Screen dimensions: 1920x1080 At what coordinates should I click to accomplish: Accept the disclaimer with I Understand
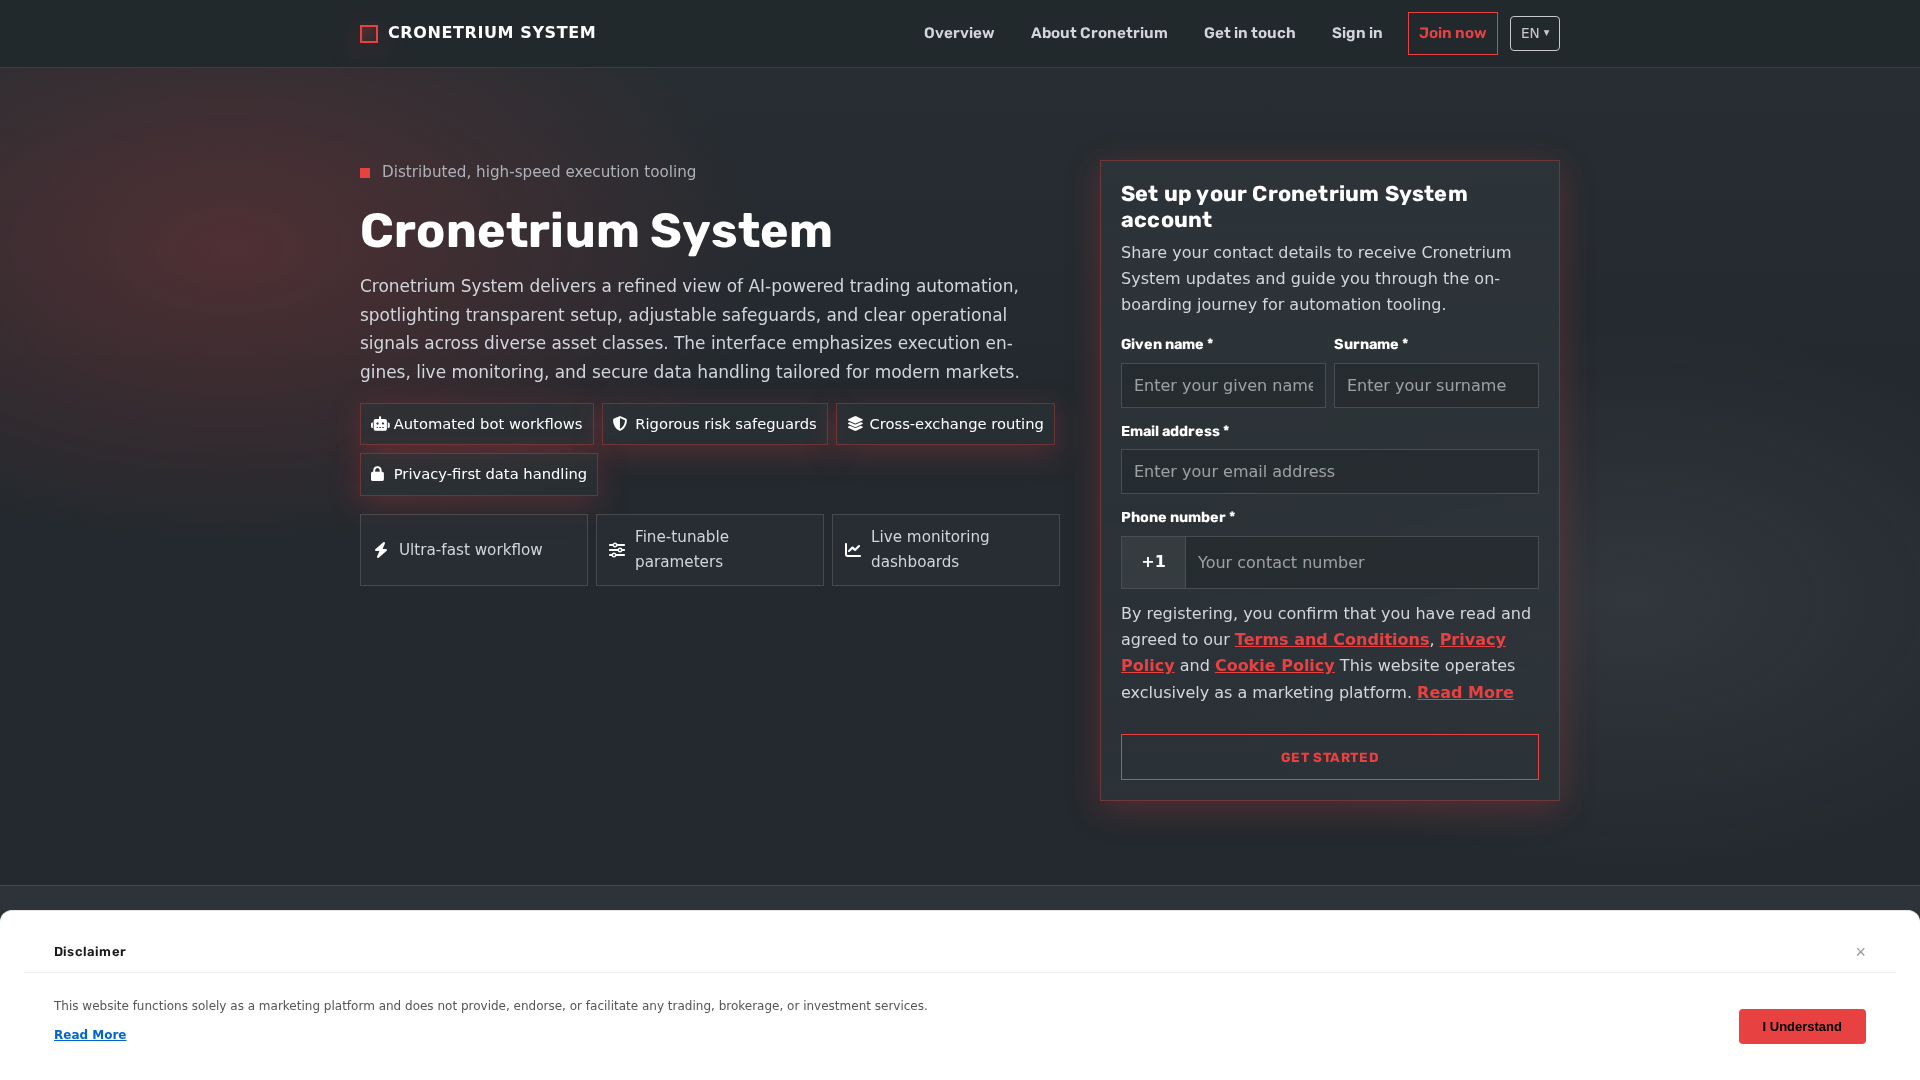(x=1802, y=1027)
